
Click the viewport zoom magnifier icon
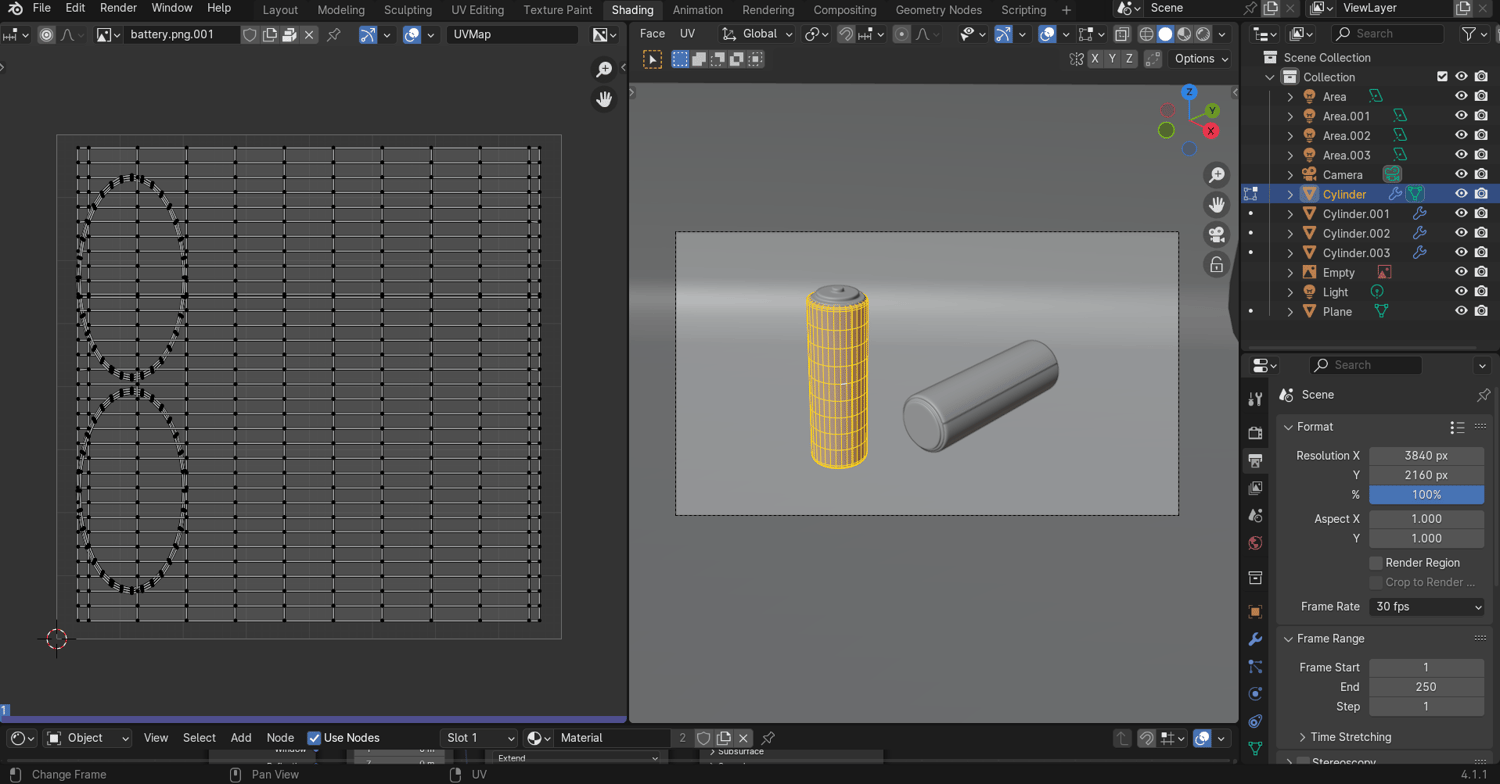pyautogui.click(x=1216, y=176)
